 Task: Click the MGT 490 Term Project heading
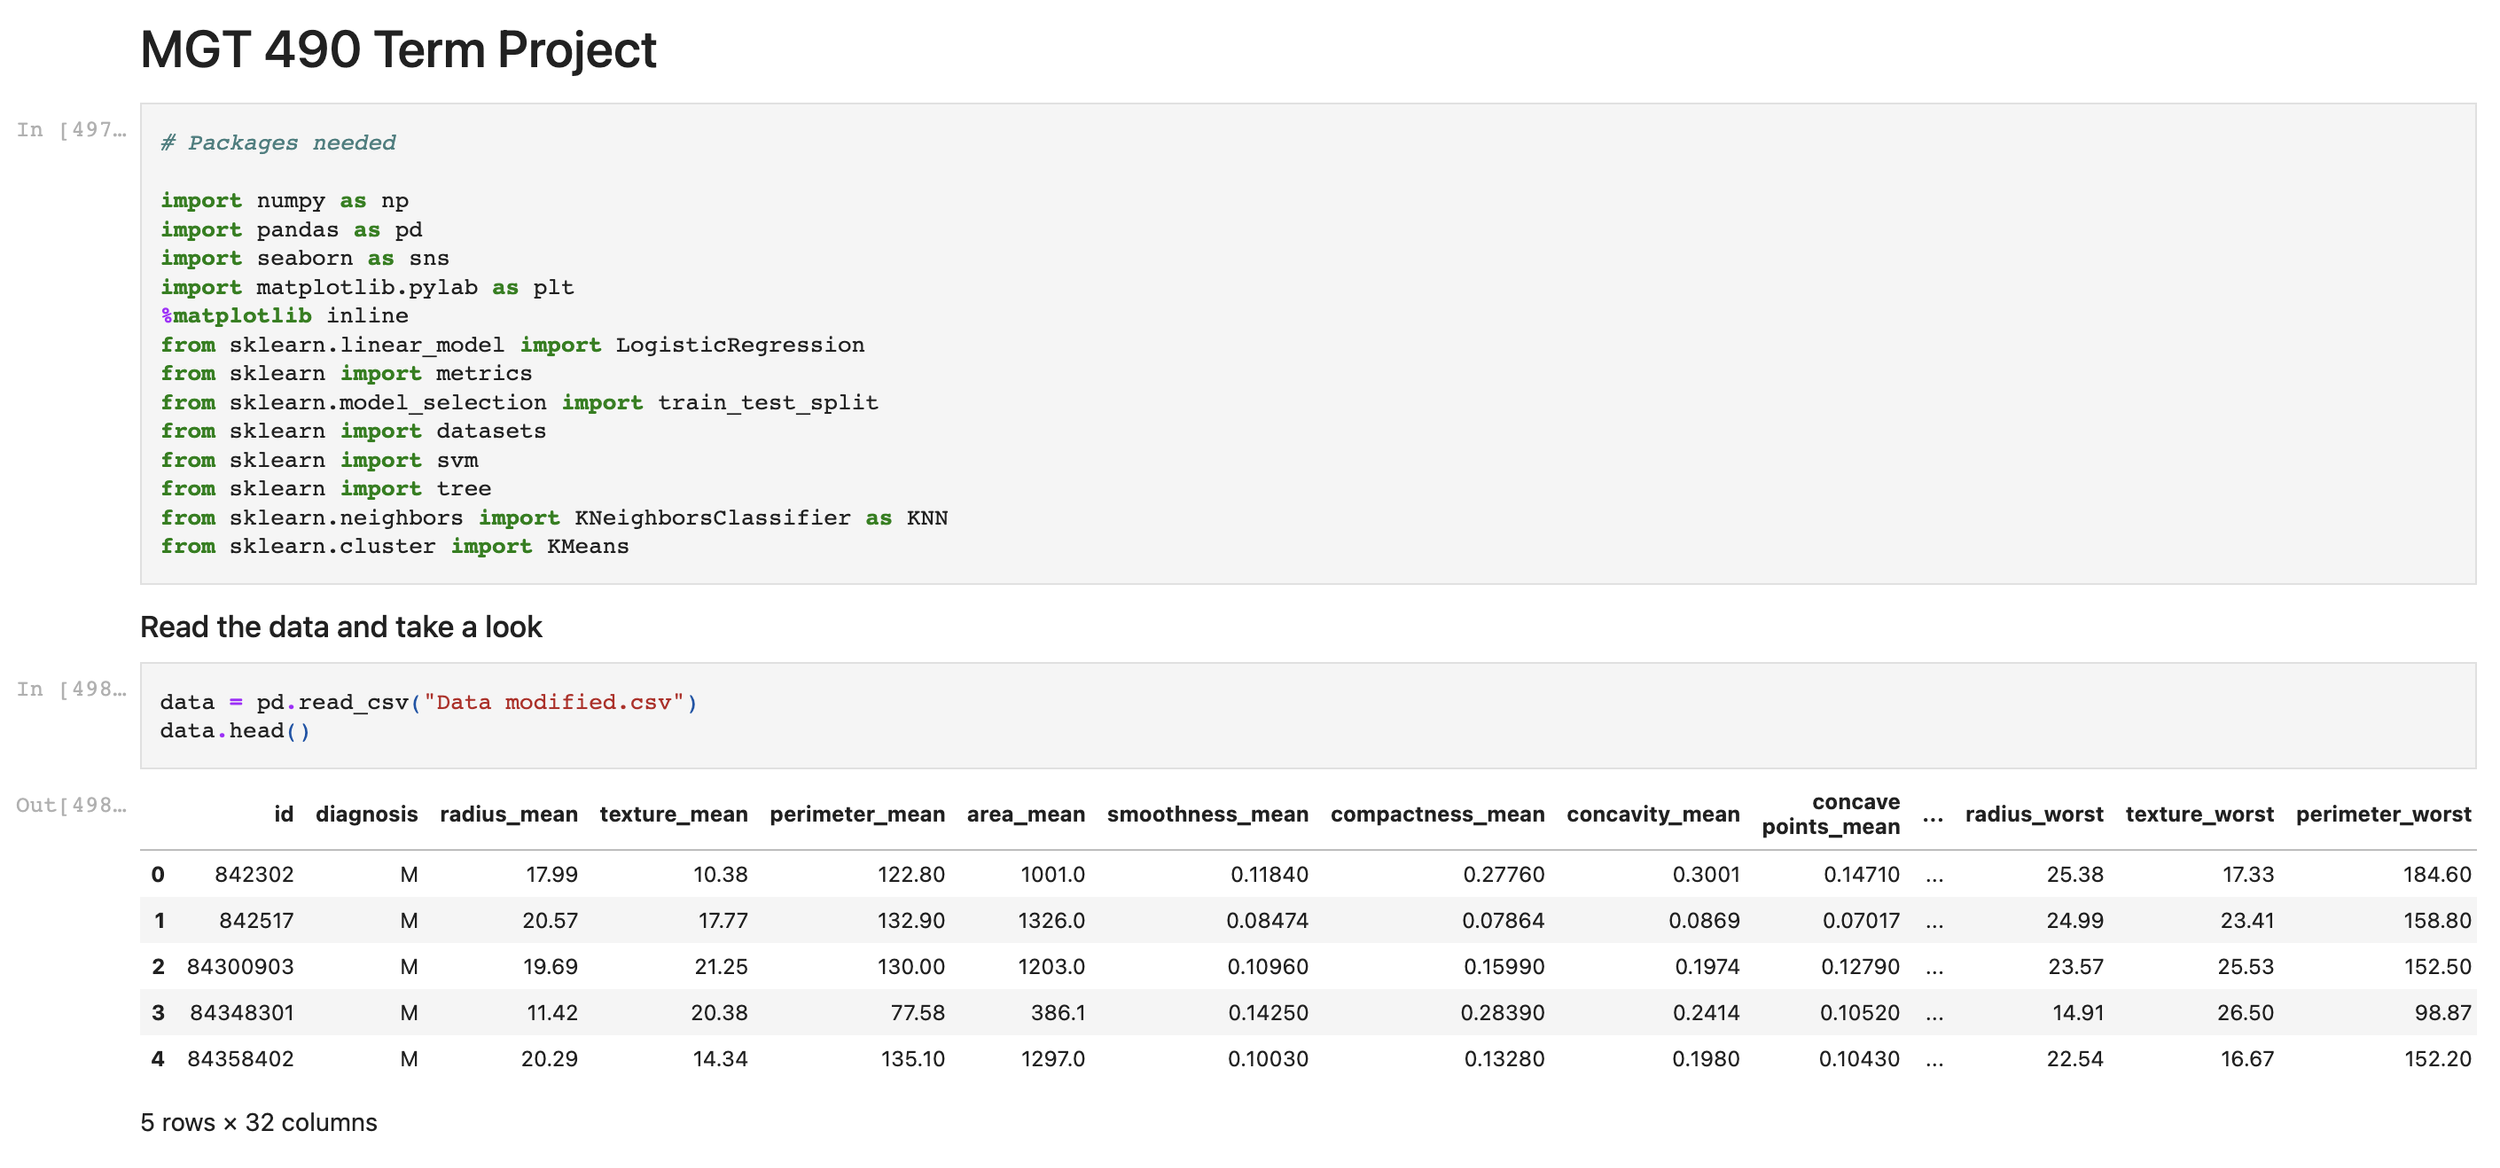tap(398, 50)
